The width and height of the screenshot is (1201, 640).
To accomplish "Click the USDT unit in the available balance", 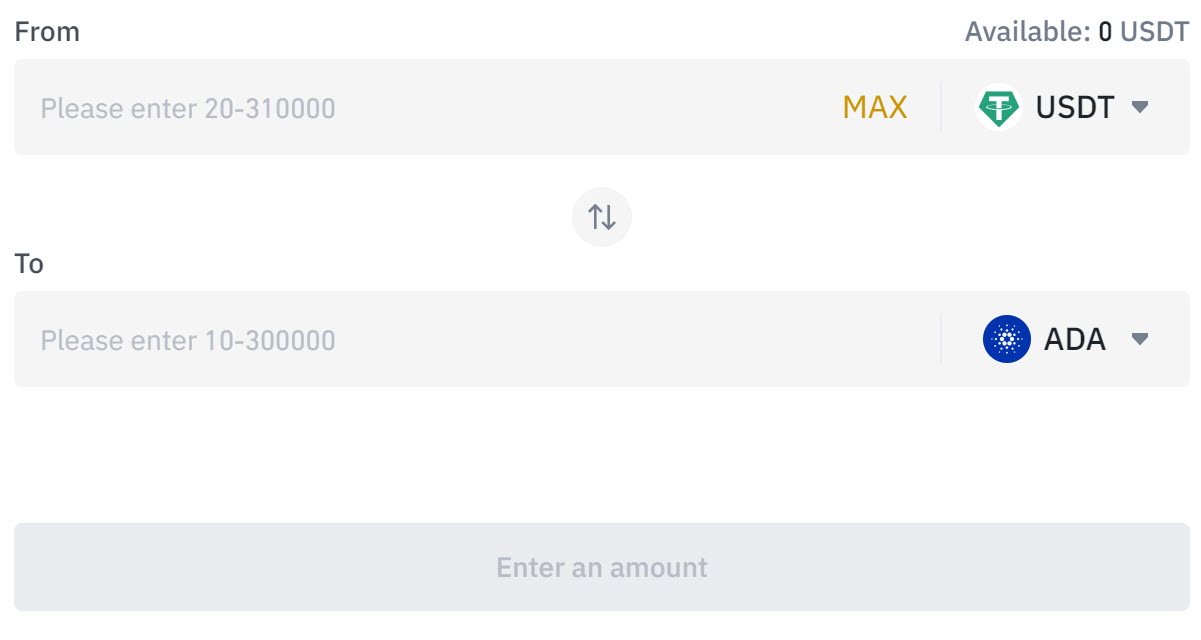I will (x=1154, y=32).
